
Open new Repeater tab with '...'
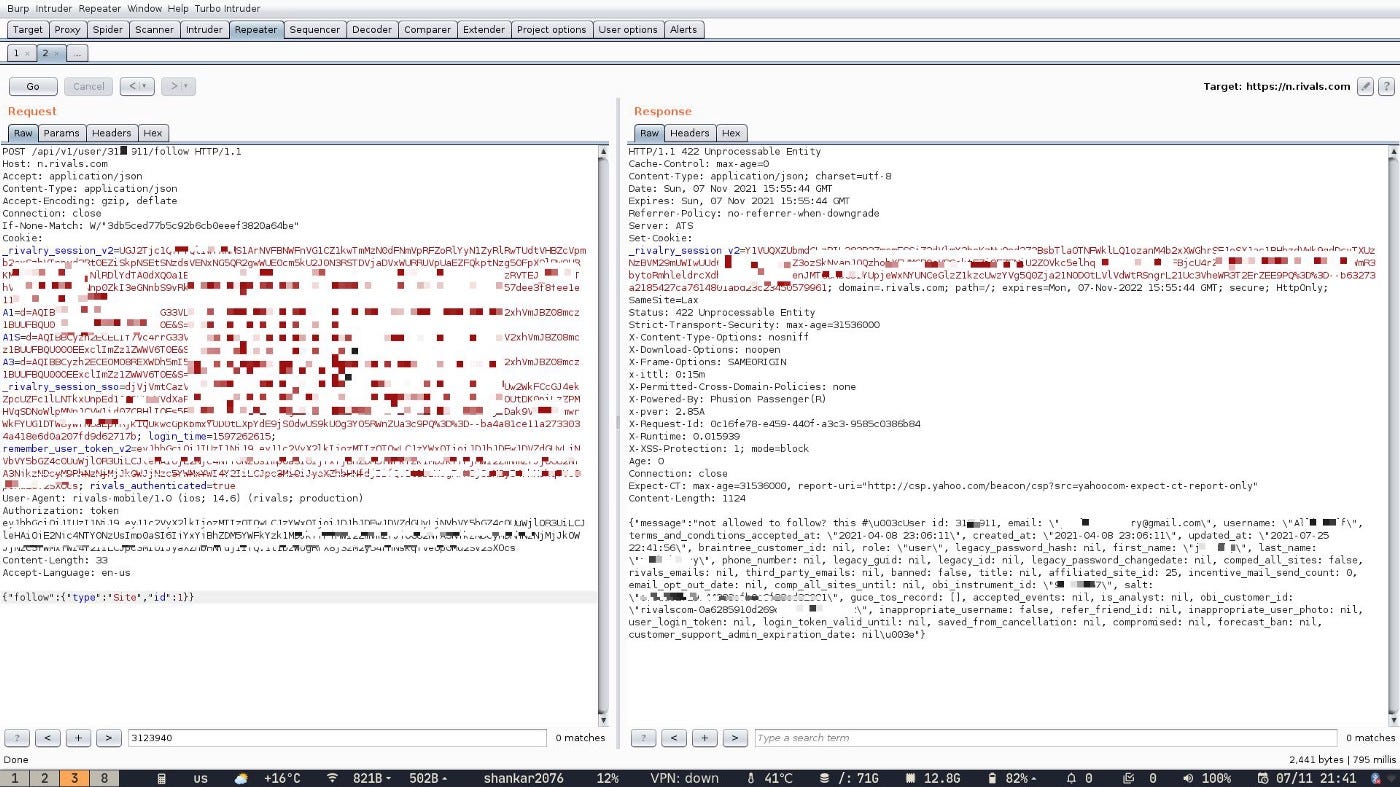coord(78,53)
